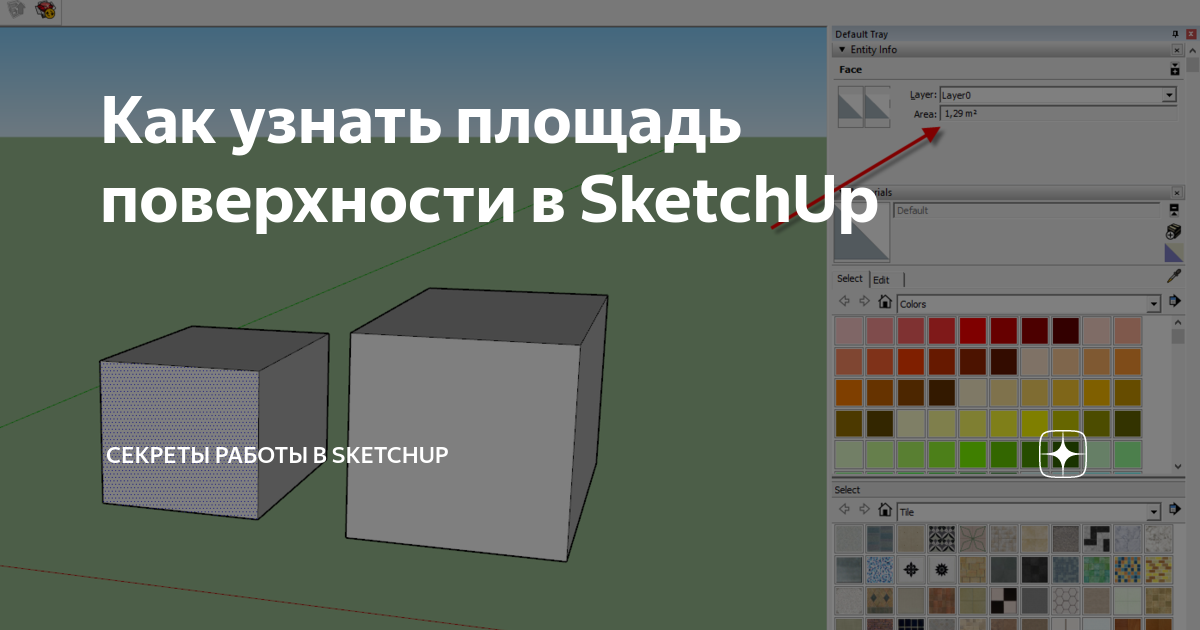Open Details menu beside Tile dropdown
The width and height of the screenshot is (1200, 630).
click(1176, 509)
